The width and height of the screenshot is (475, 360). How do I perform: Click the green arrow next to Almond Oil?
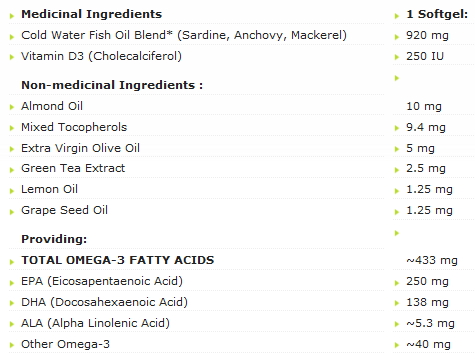[x=12, y=107]
